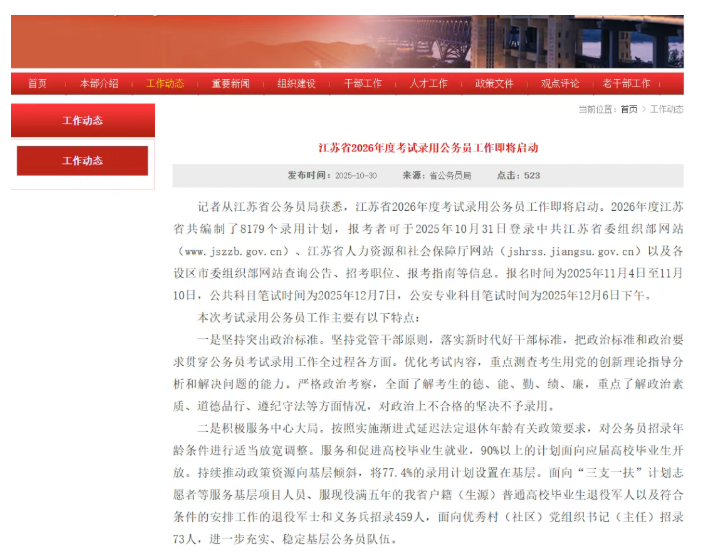The width and height of the screenshot is (708, 558).
Task: Click 工作动态 in the breadcrumb trail
Action: (x=667, y=109)
